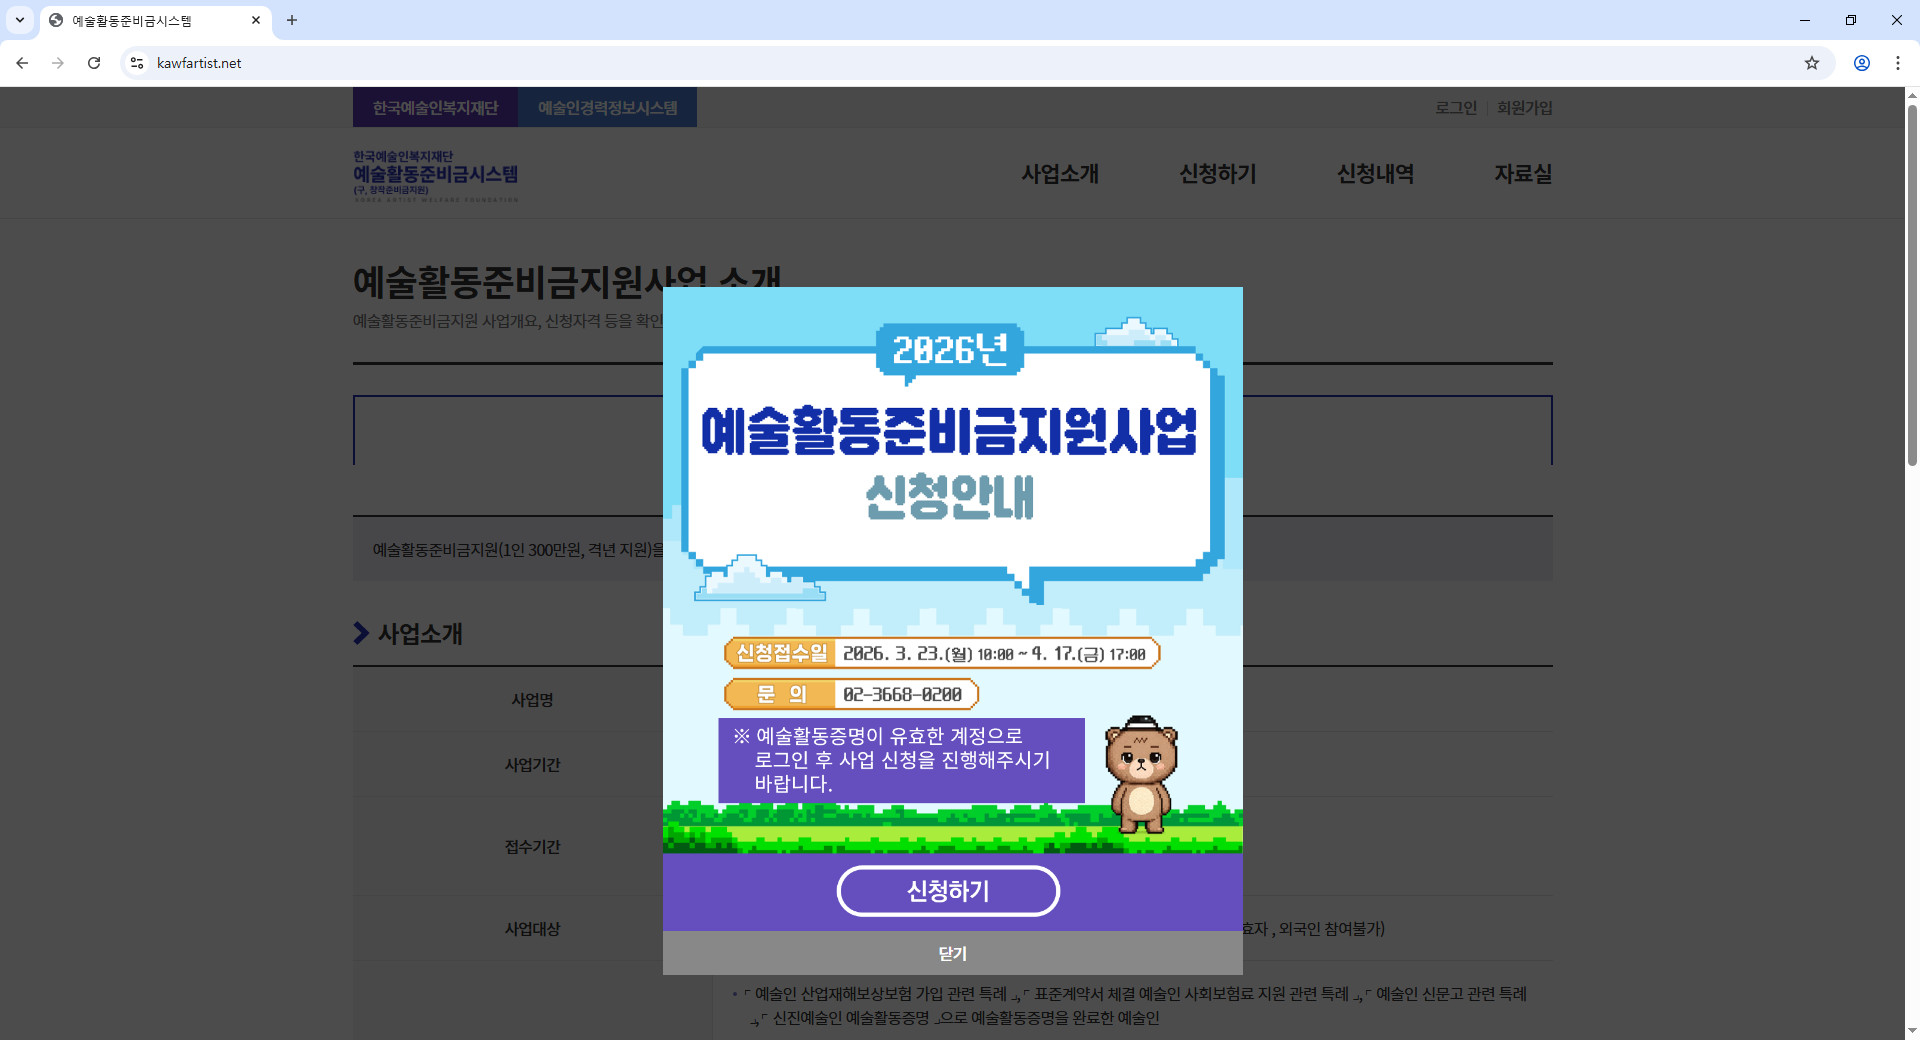Open the Chrome three-dot menu

(x=1898, y=63)
